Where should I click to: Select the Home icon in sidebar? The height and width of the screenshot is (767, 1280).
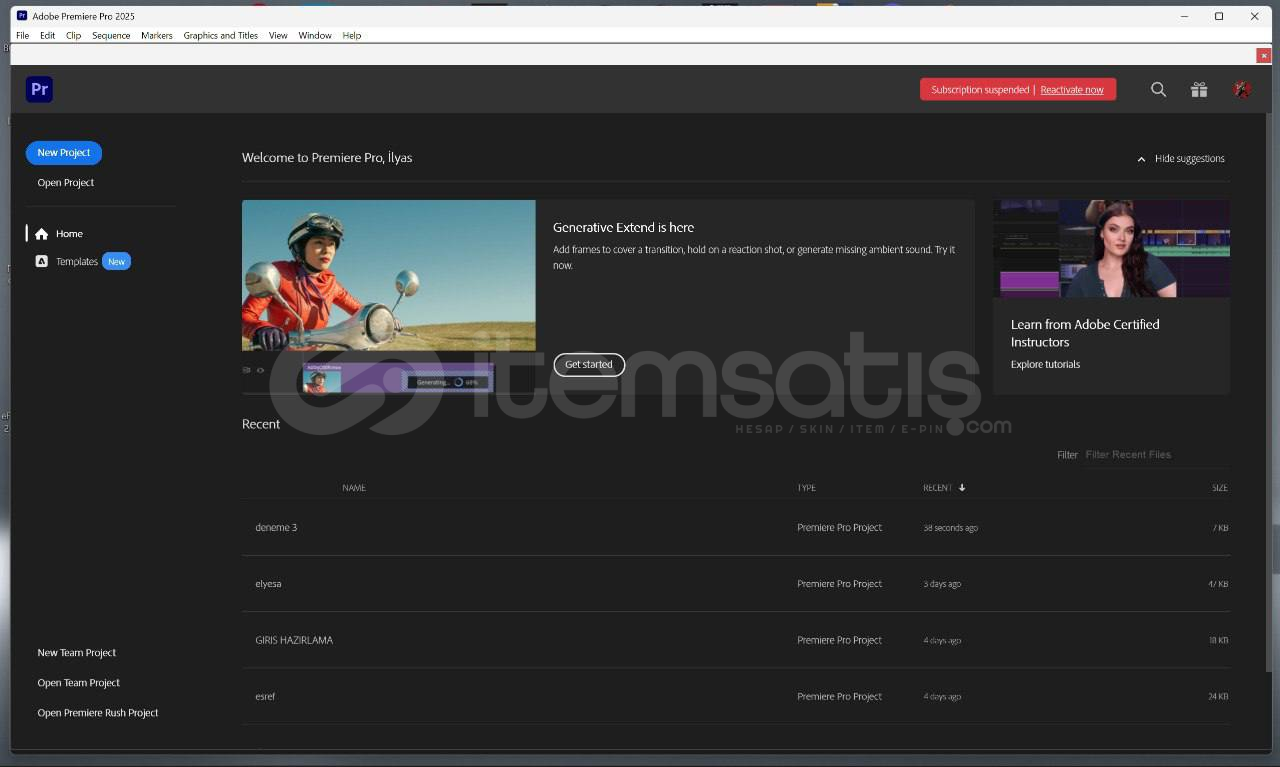click(41, 234)
